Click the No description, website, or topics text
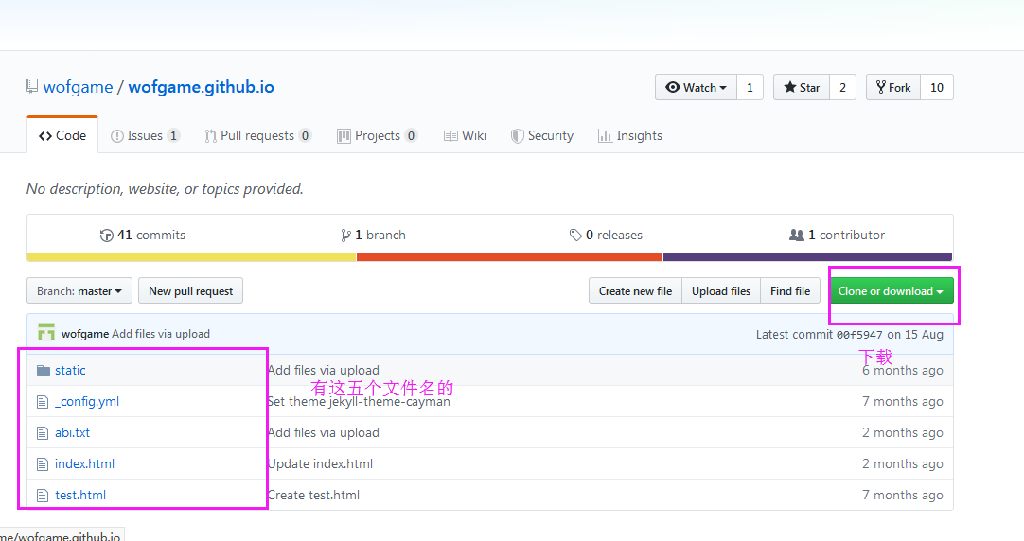1024x541 pixels. tap(165, 189)
